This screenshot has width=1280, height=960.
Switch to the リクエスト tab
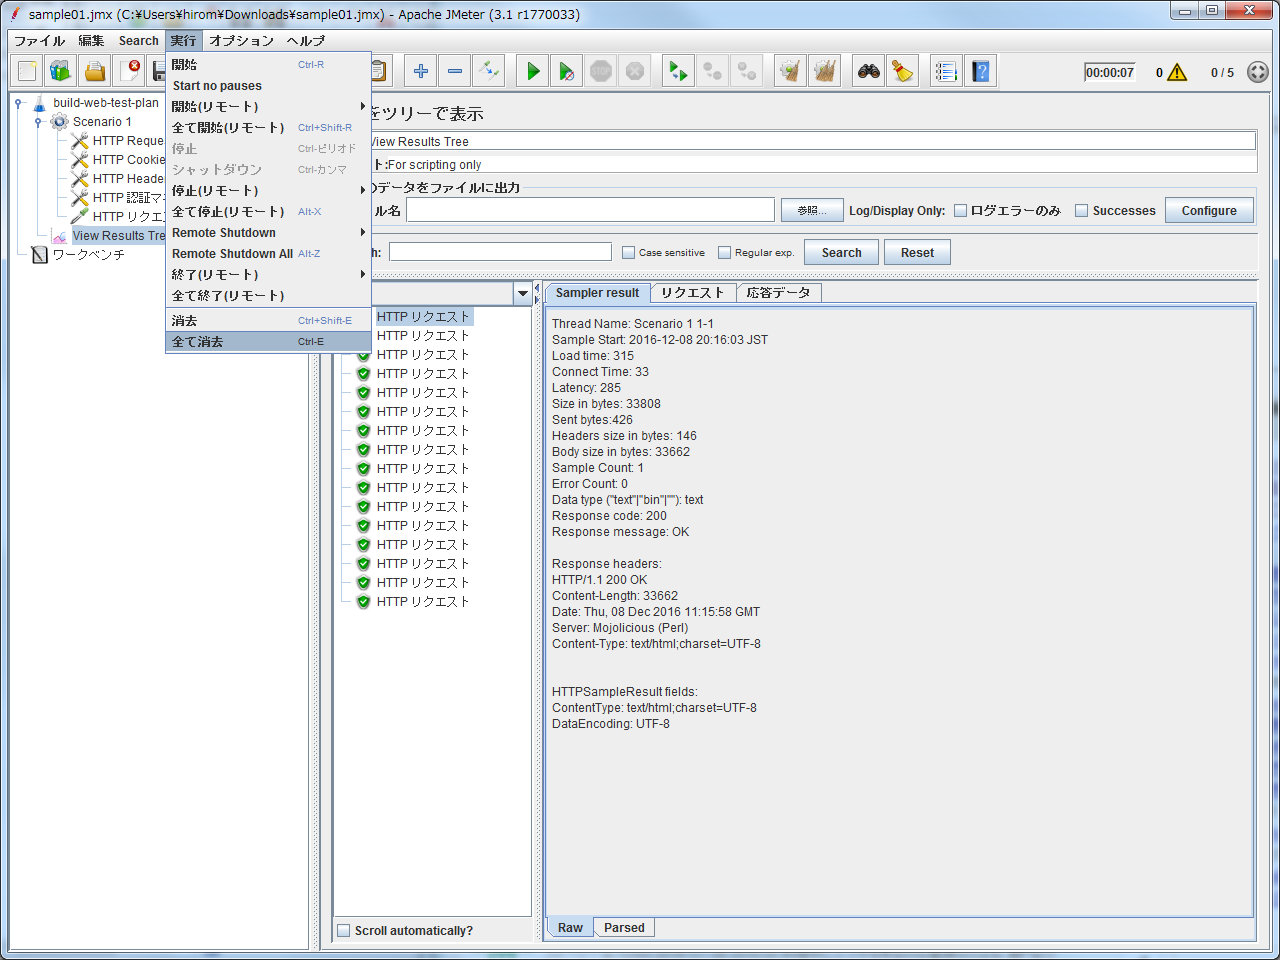pyautogui.click(x=692, y=293)
